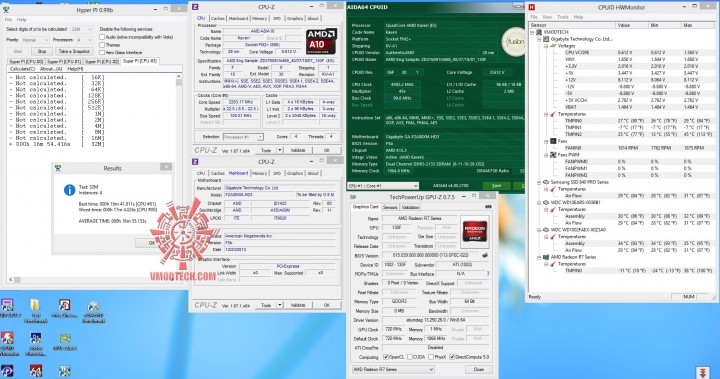
Task: Click the CPU VCORE row in HWMonitor
Action: pos(624,53)
